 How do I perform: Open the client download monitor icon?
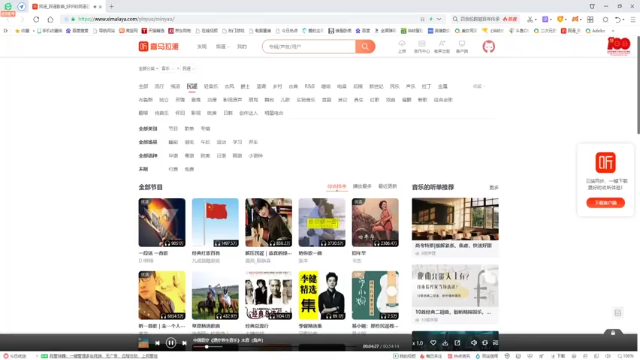(462, 47)
